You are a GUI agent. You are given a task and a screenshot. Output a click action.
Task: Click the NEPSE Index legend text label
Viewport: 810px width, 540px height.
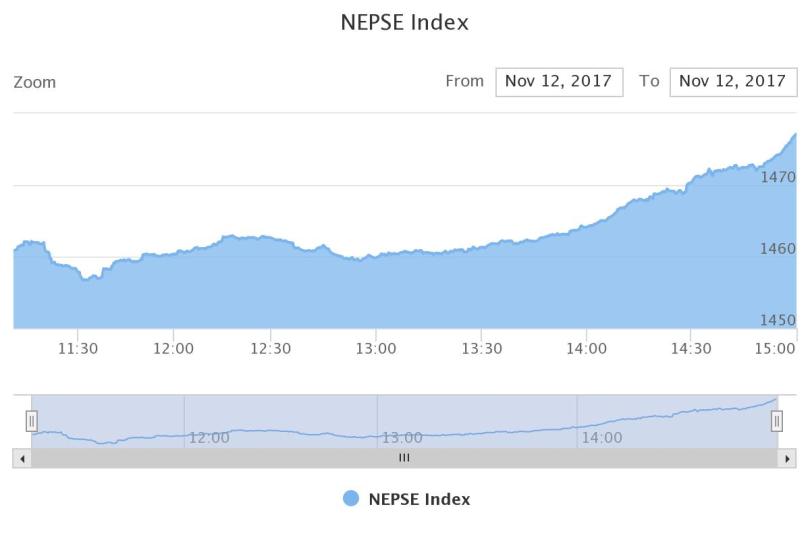point(419,499)
